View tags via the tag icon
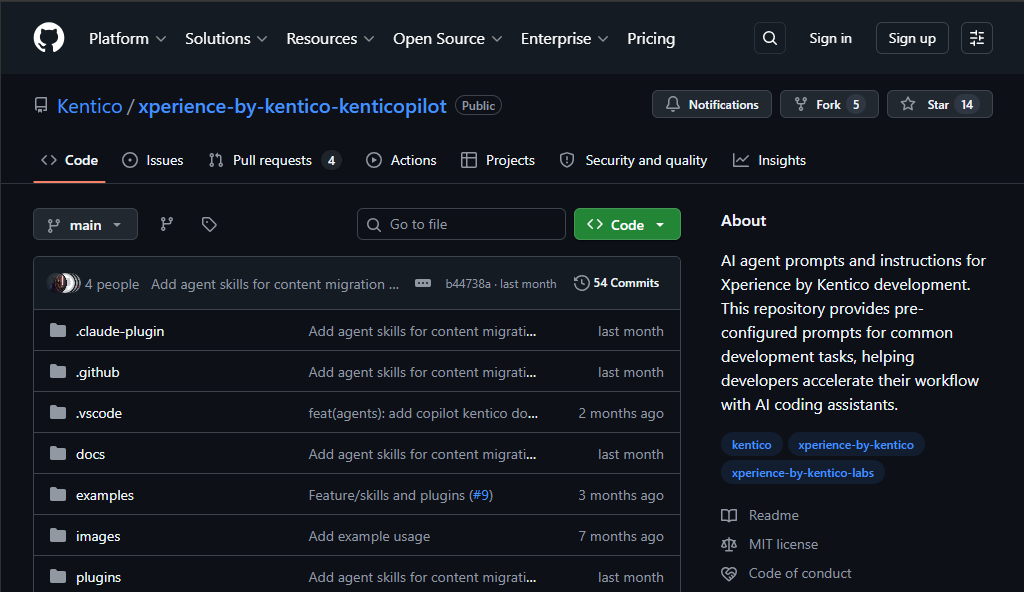 [209, 224]
